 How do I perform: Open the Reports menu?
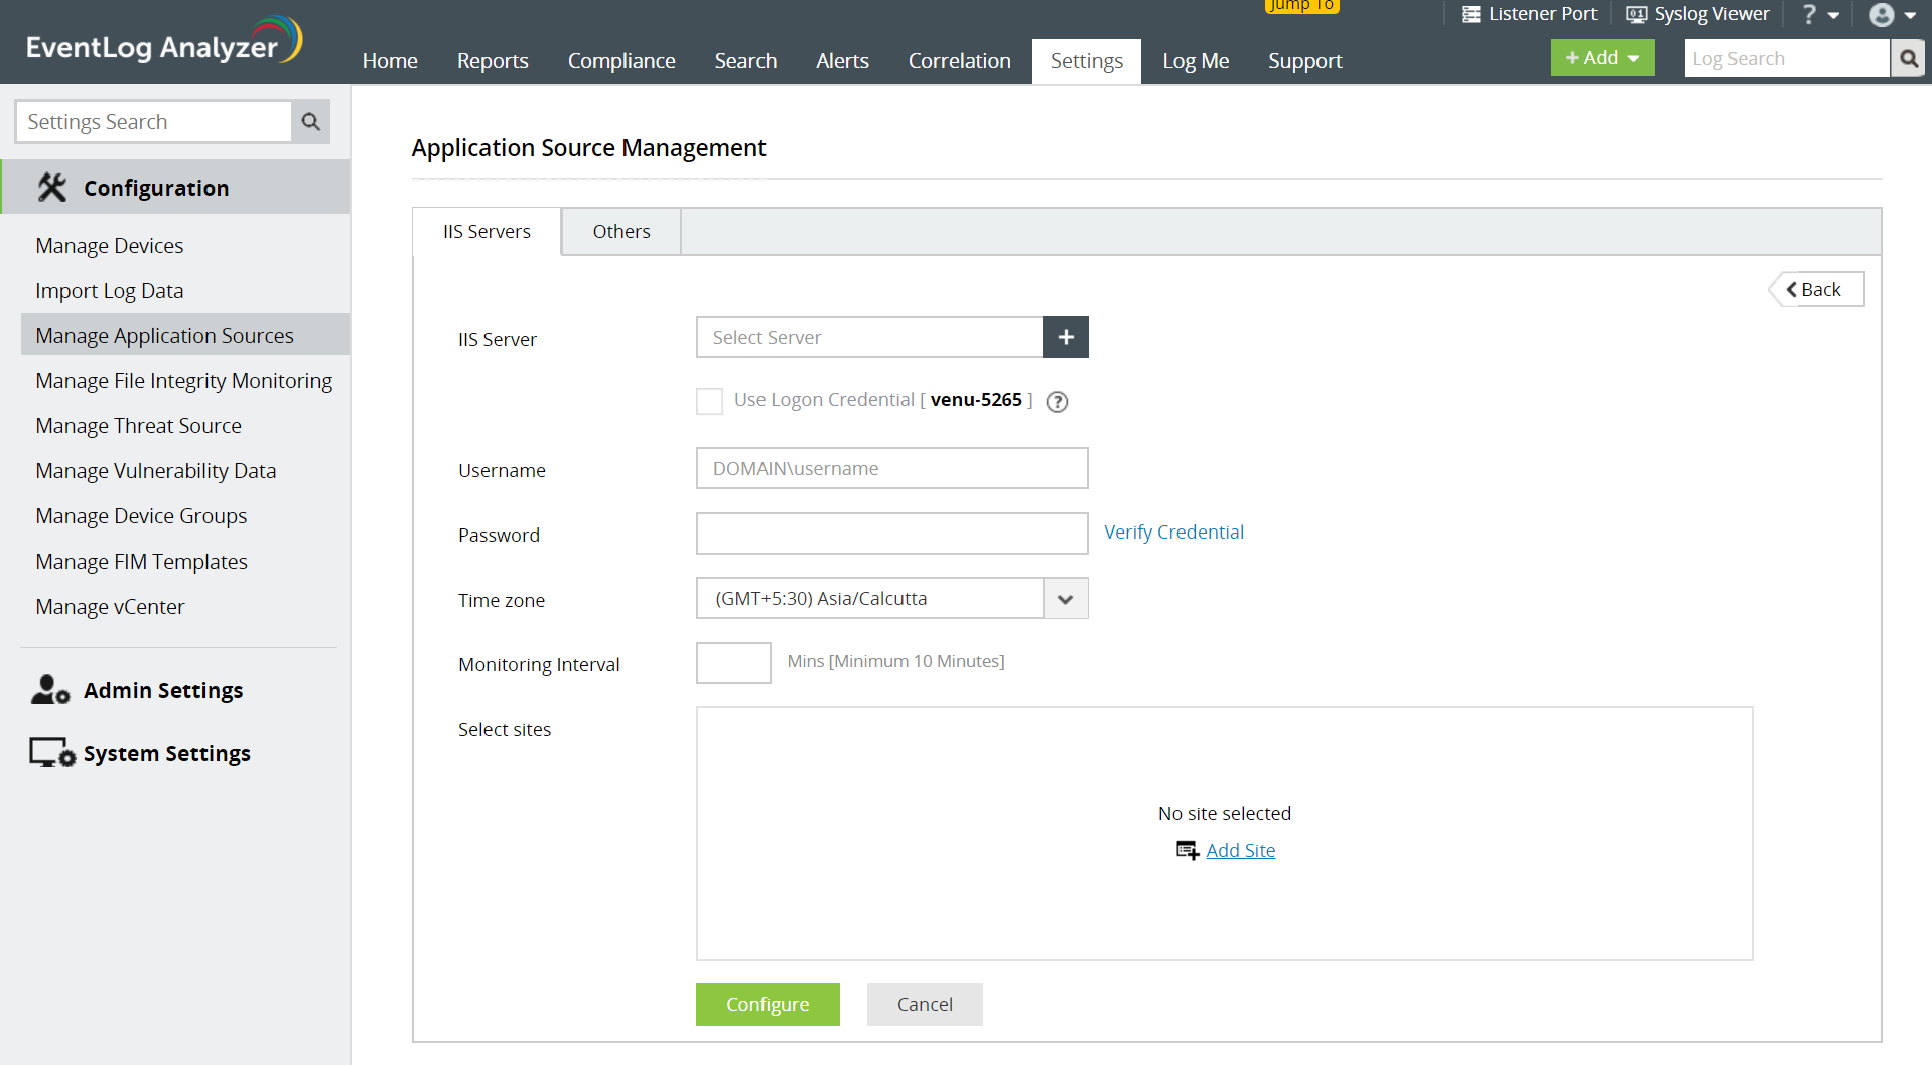click(x=492, y=61)
